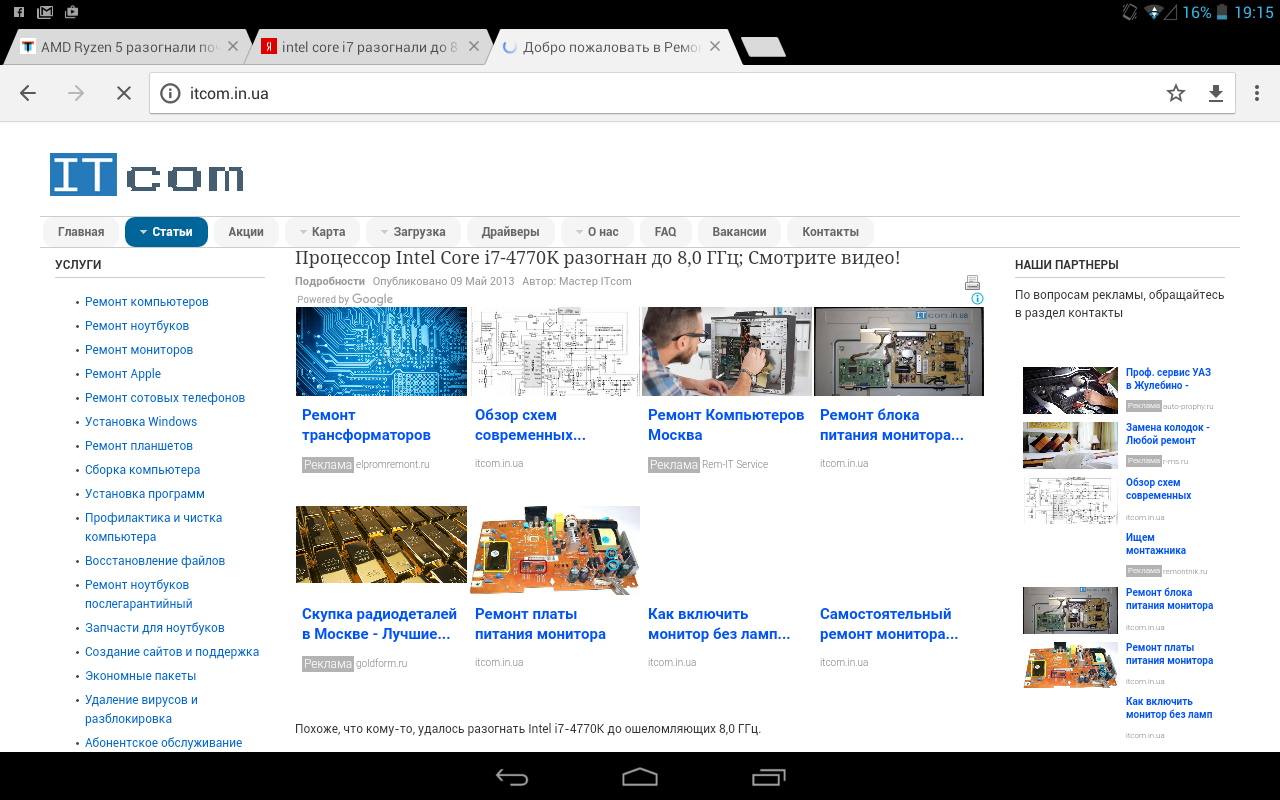
Task: Print the article with the printer icon
Action: [x=972, y=283]
